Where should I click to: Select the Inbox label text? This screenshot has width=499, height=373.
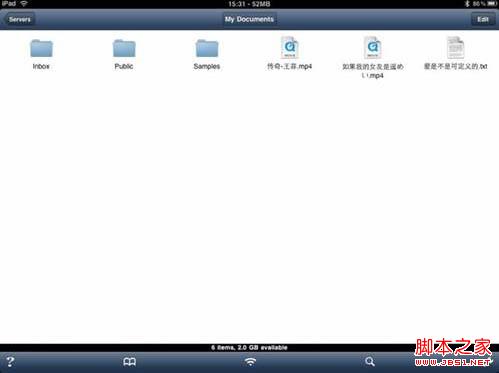click(x=41, y=66)
